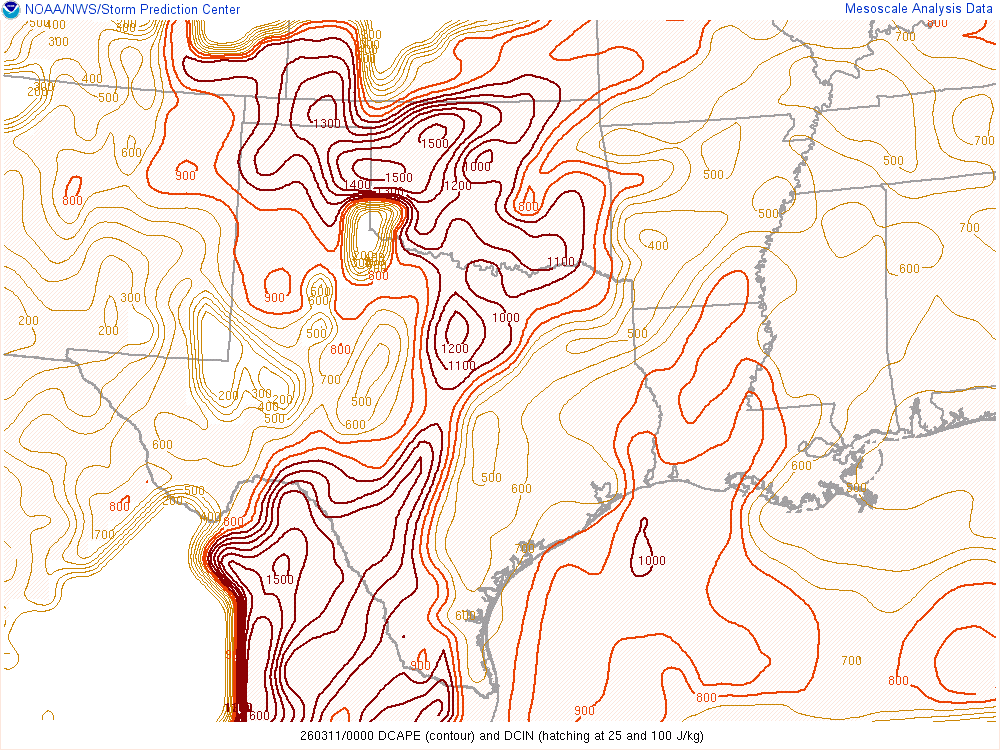The width and height of the screenshot is (1000, 750).
Task: Click the 900 label at Texas southern tip
Action: click(420, 666)
